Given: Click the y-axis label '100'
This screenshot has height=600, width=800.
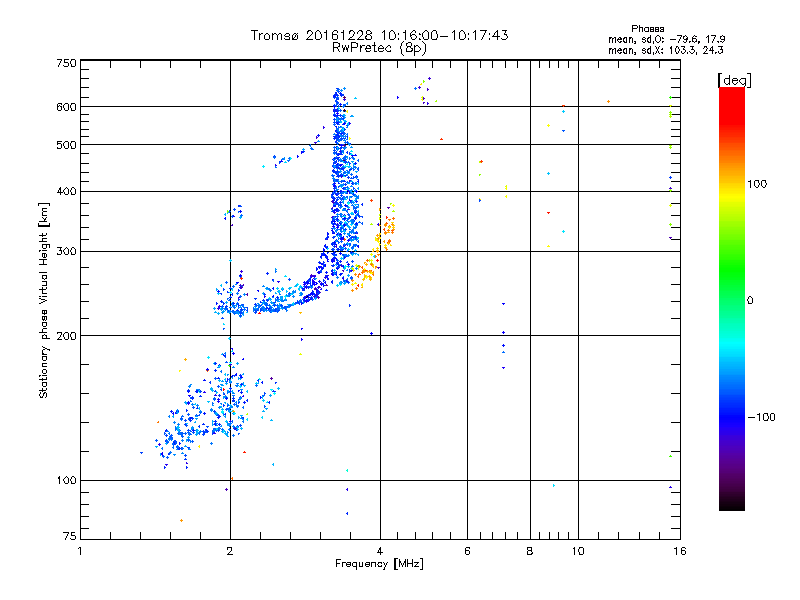Looking at the screenshot, I should (x=66, y=480).
